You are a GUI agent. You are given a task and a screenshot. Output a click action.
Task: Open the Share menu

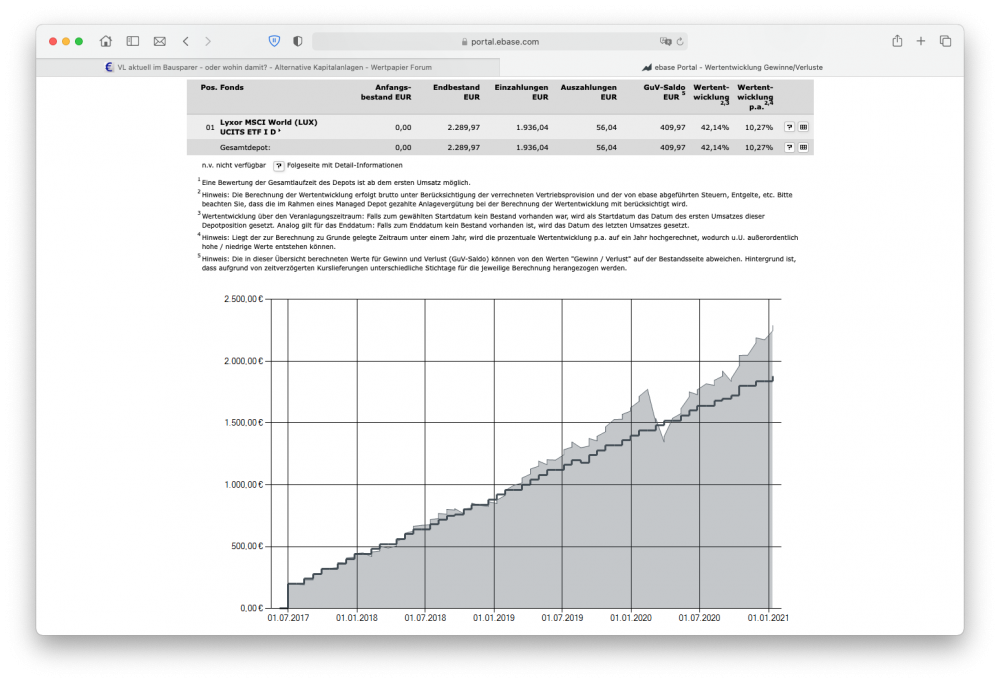[897, 41]
